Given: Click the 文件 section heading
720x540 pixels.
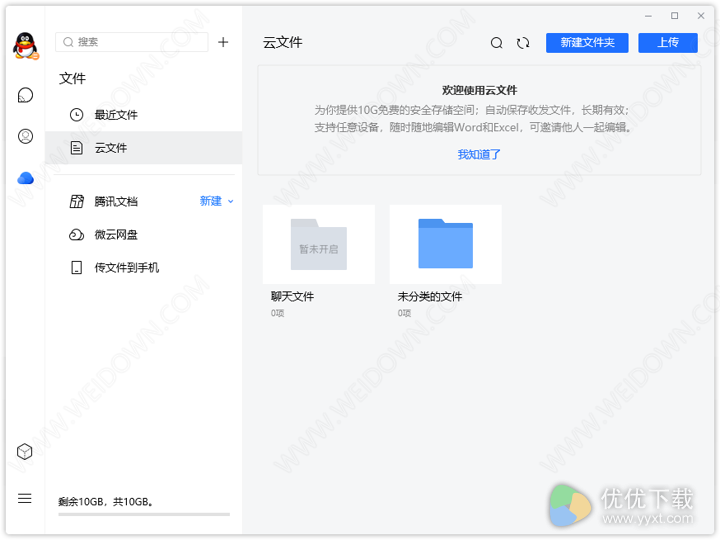Looking at the screenshot, I should coord(72,79).
